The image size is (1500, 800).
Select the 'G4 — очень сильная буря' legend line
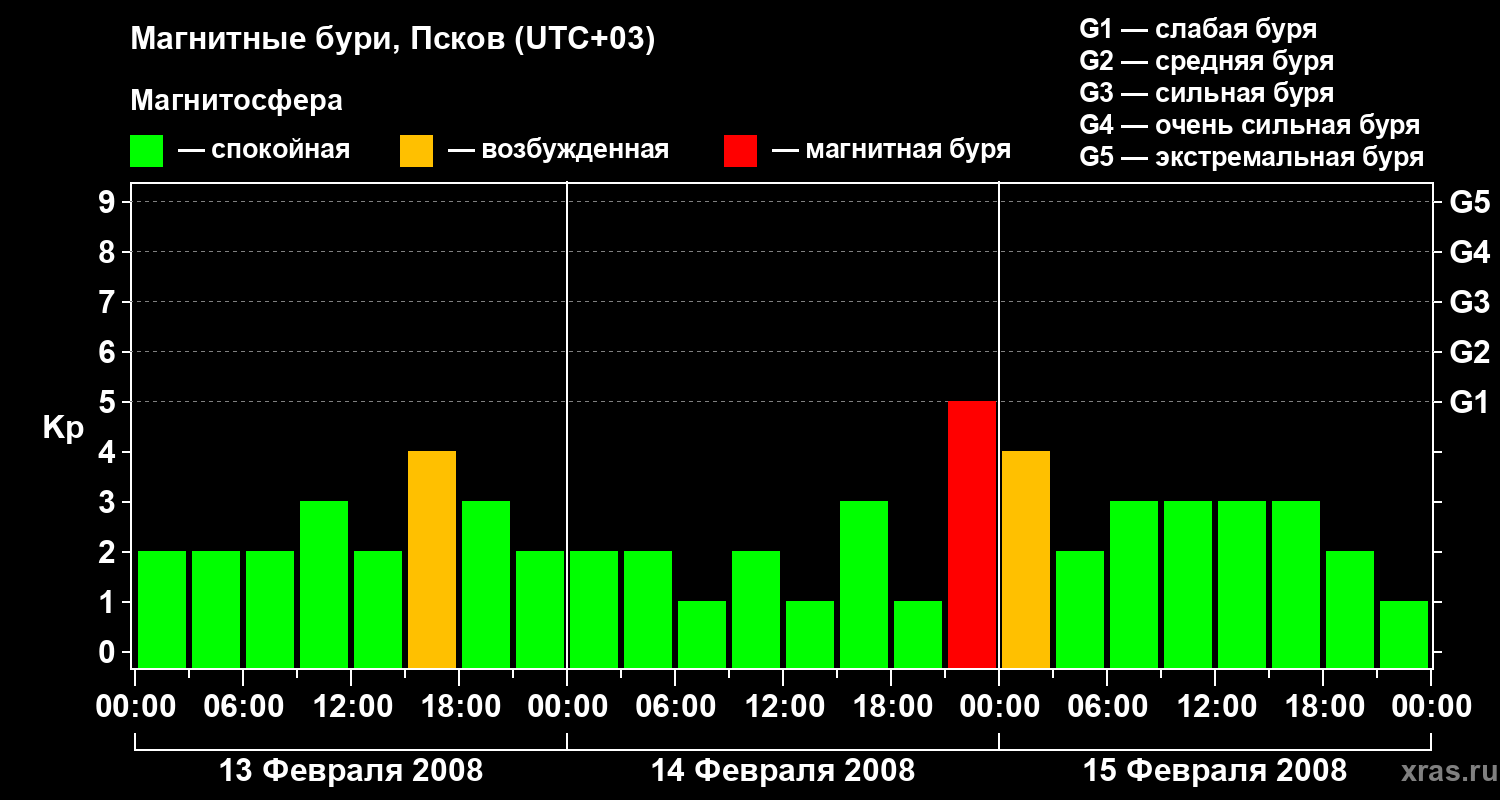click(1250, 125)
